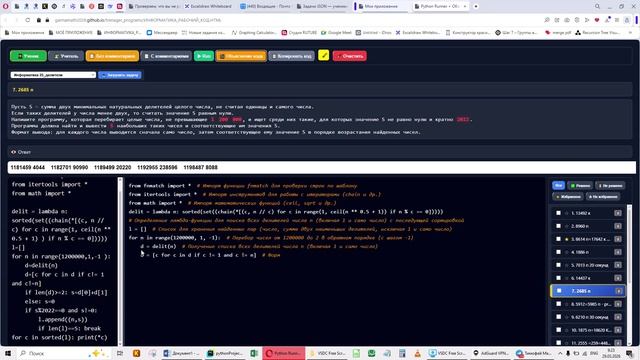
Task: Open the Информатика task set dropdown
Action: (53, 75)
